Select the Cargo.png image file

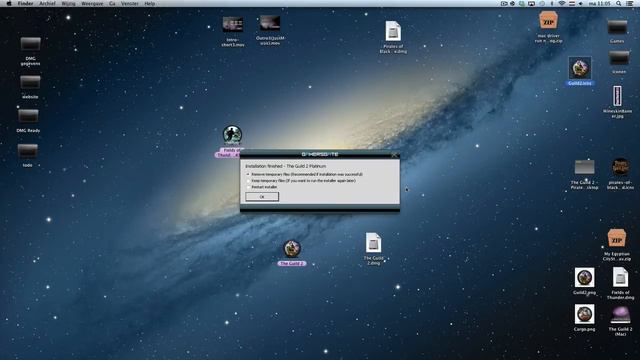584,314
